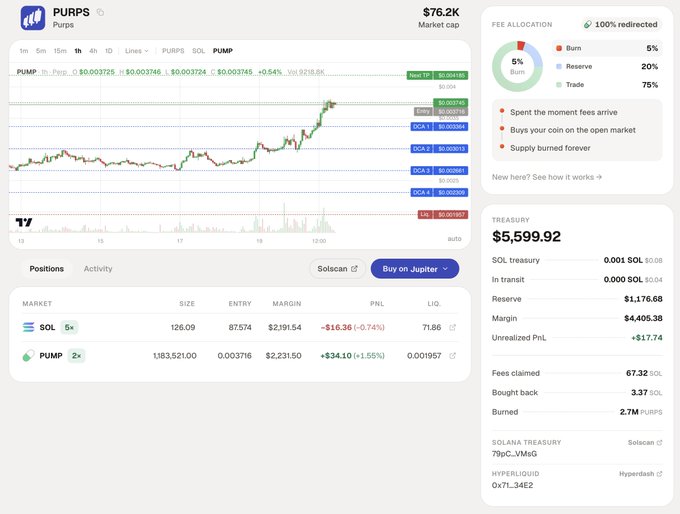Click the Next TP price label
This screenshot has height=514, width=680.
(437, 75)
